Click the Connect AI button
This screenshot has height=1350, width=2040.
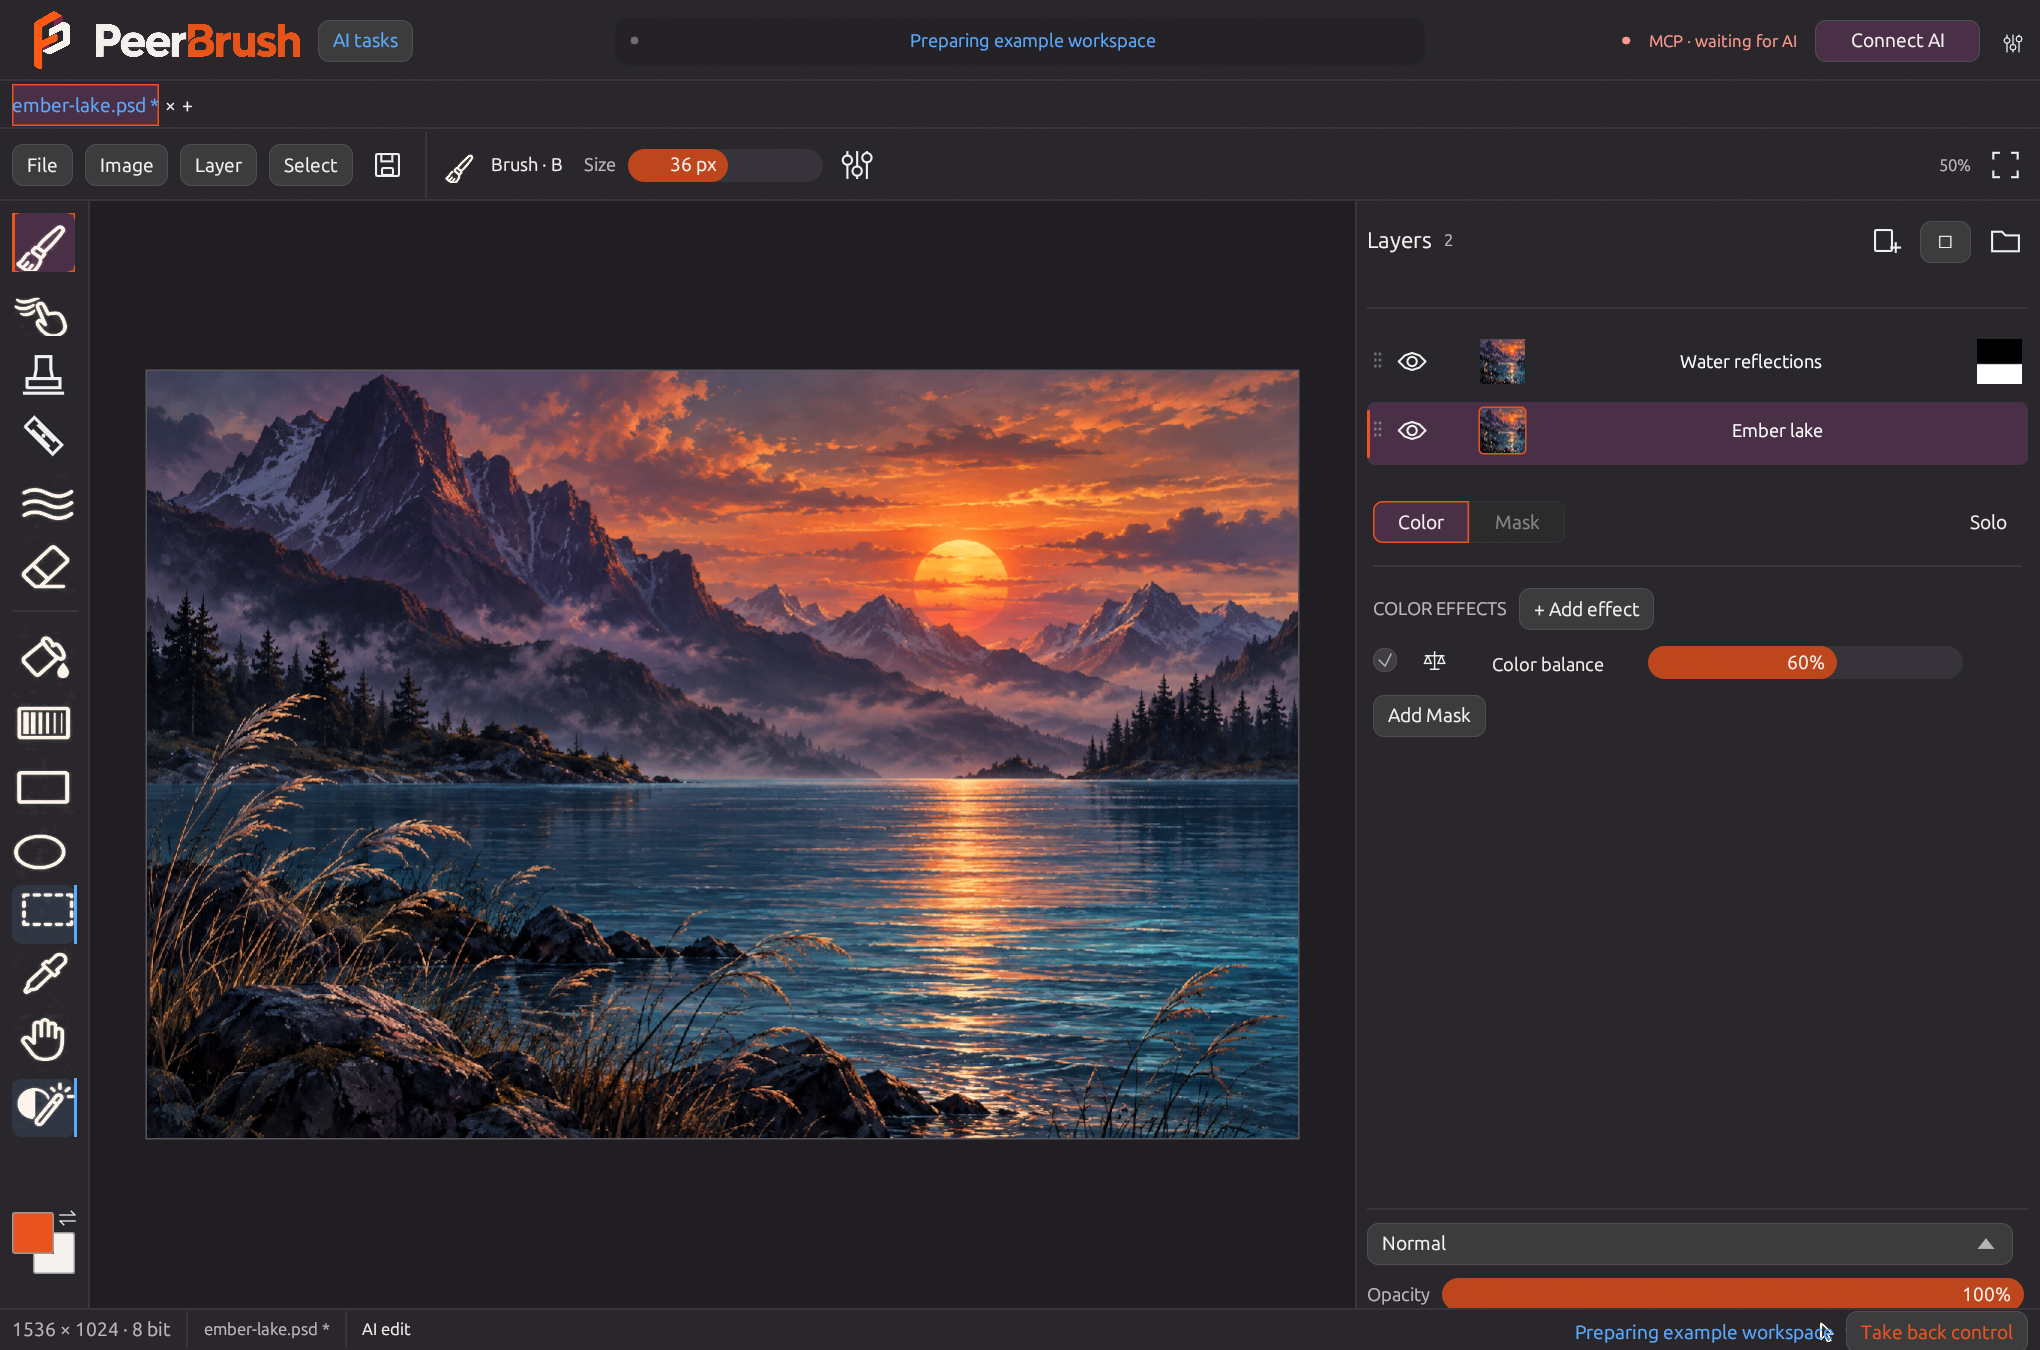(x=1897, y=41)
